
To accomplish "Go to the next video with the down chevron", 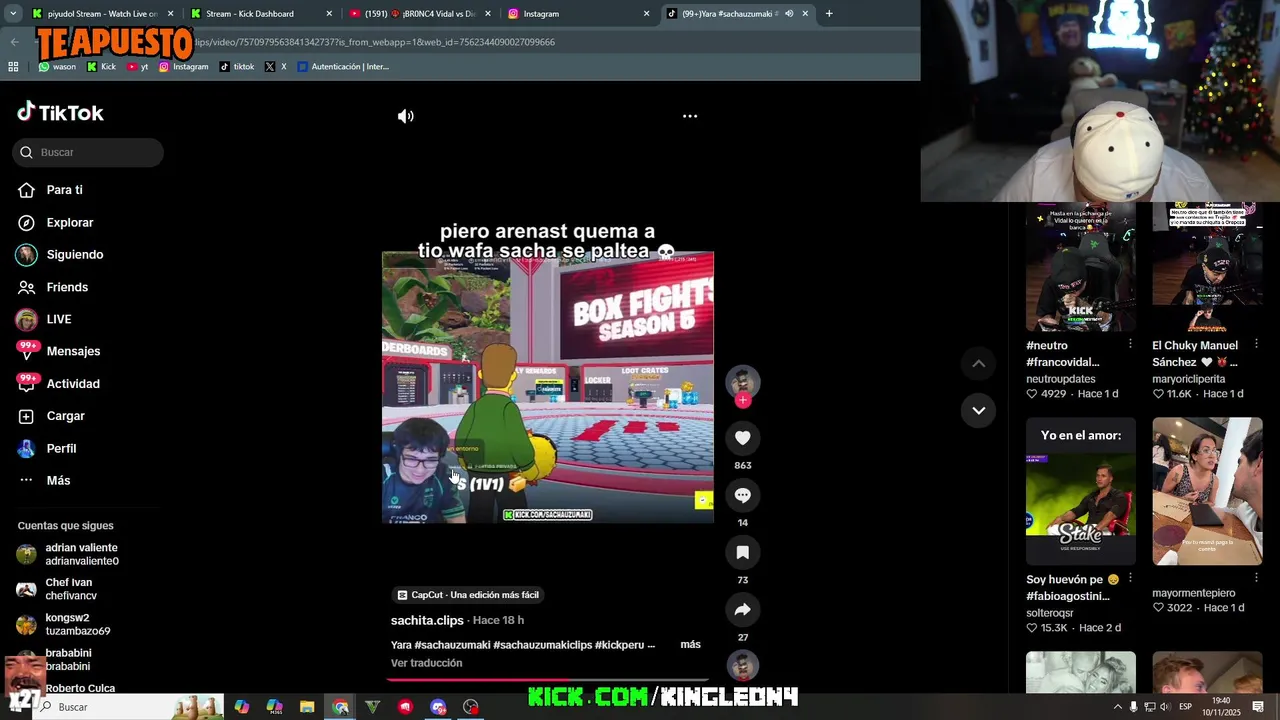I will [978, 410].
